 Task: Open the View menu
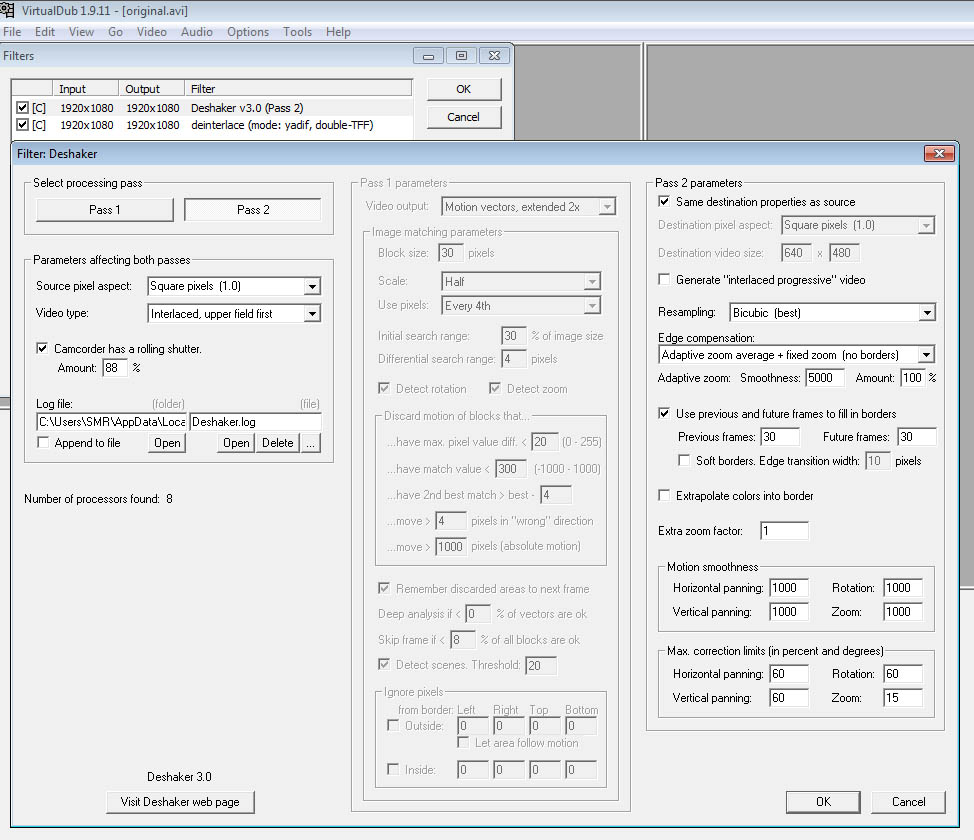[81, 32]
